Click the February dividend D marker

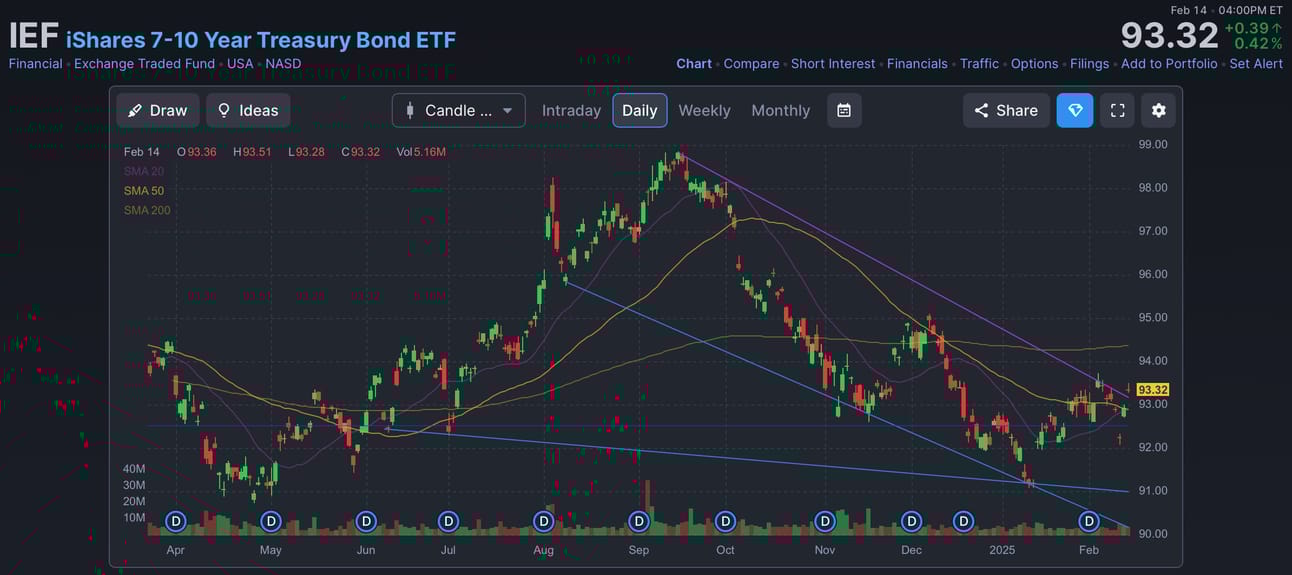click(1089, 521)
